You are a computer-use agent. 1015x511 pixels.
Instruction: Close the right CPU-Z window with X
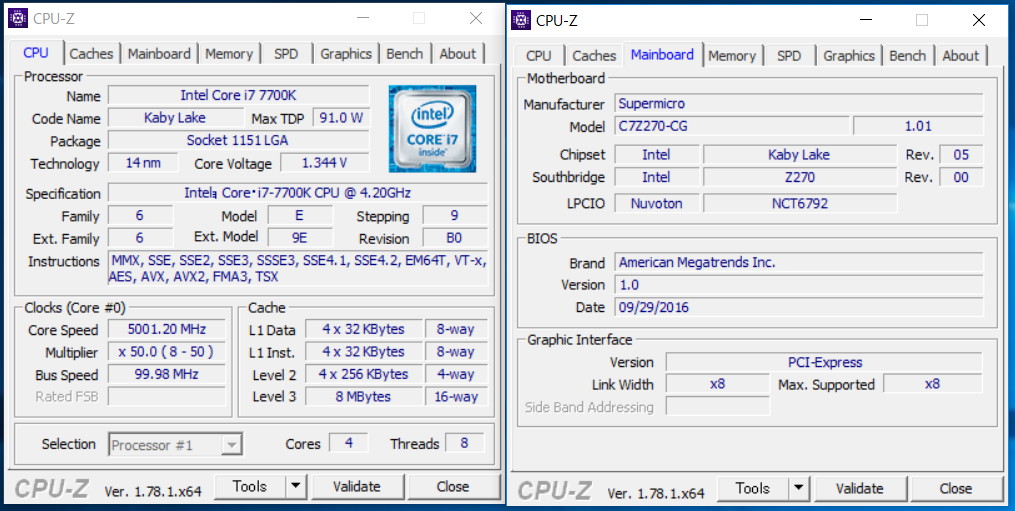click(979, 20)
